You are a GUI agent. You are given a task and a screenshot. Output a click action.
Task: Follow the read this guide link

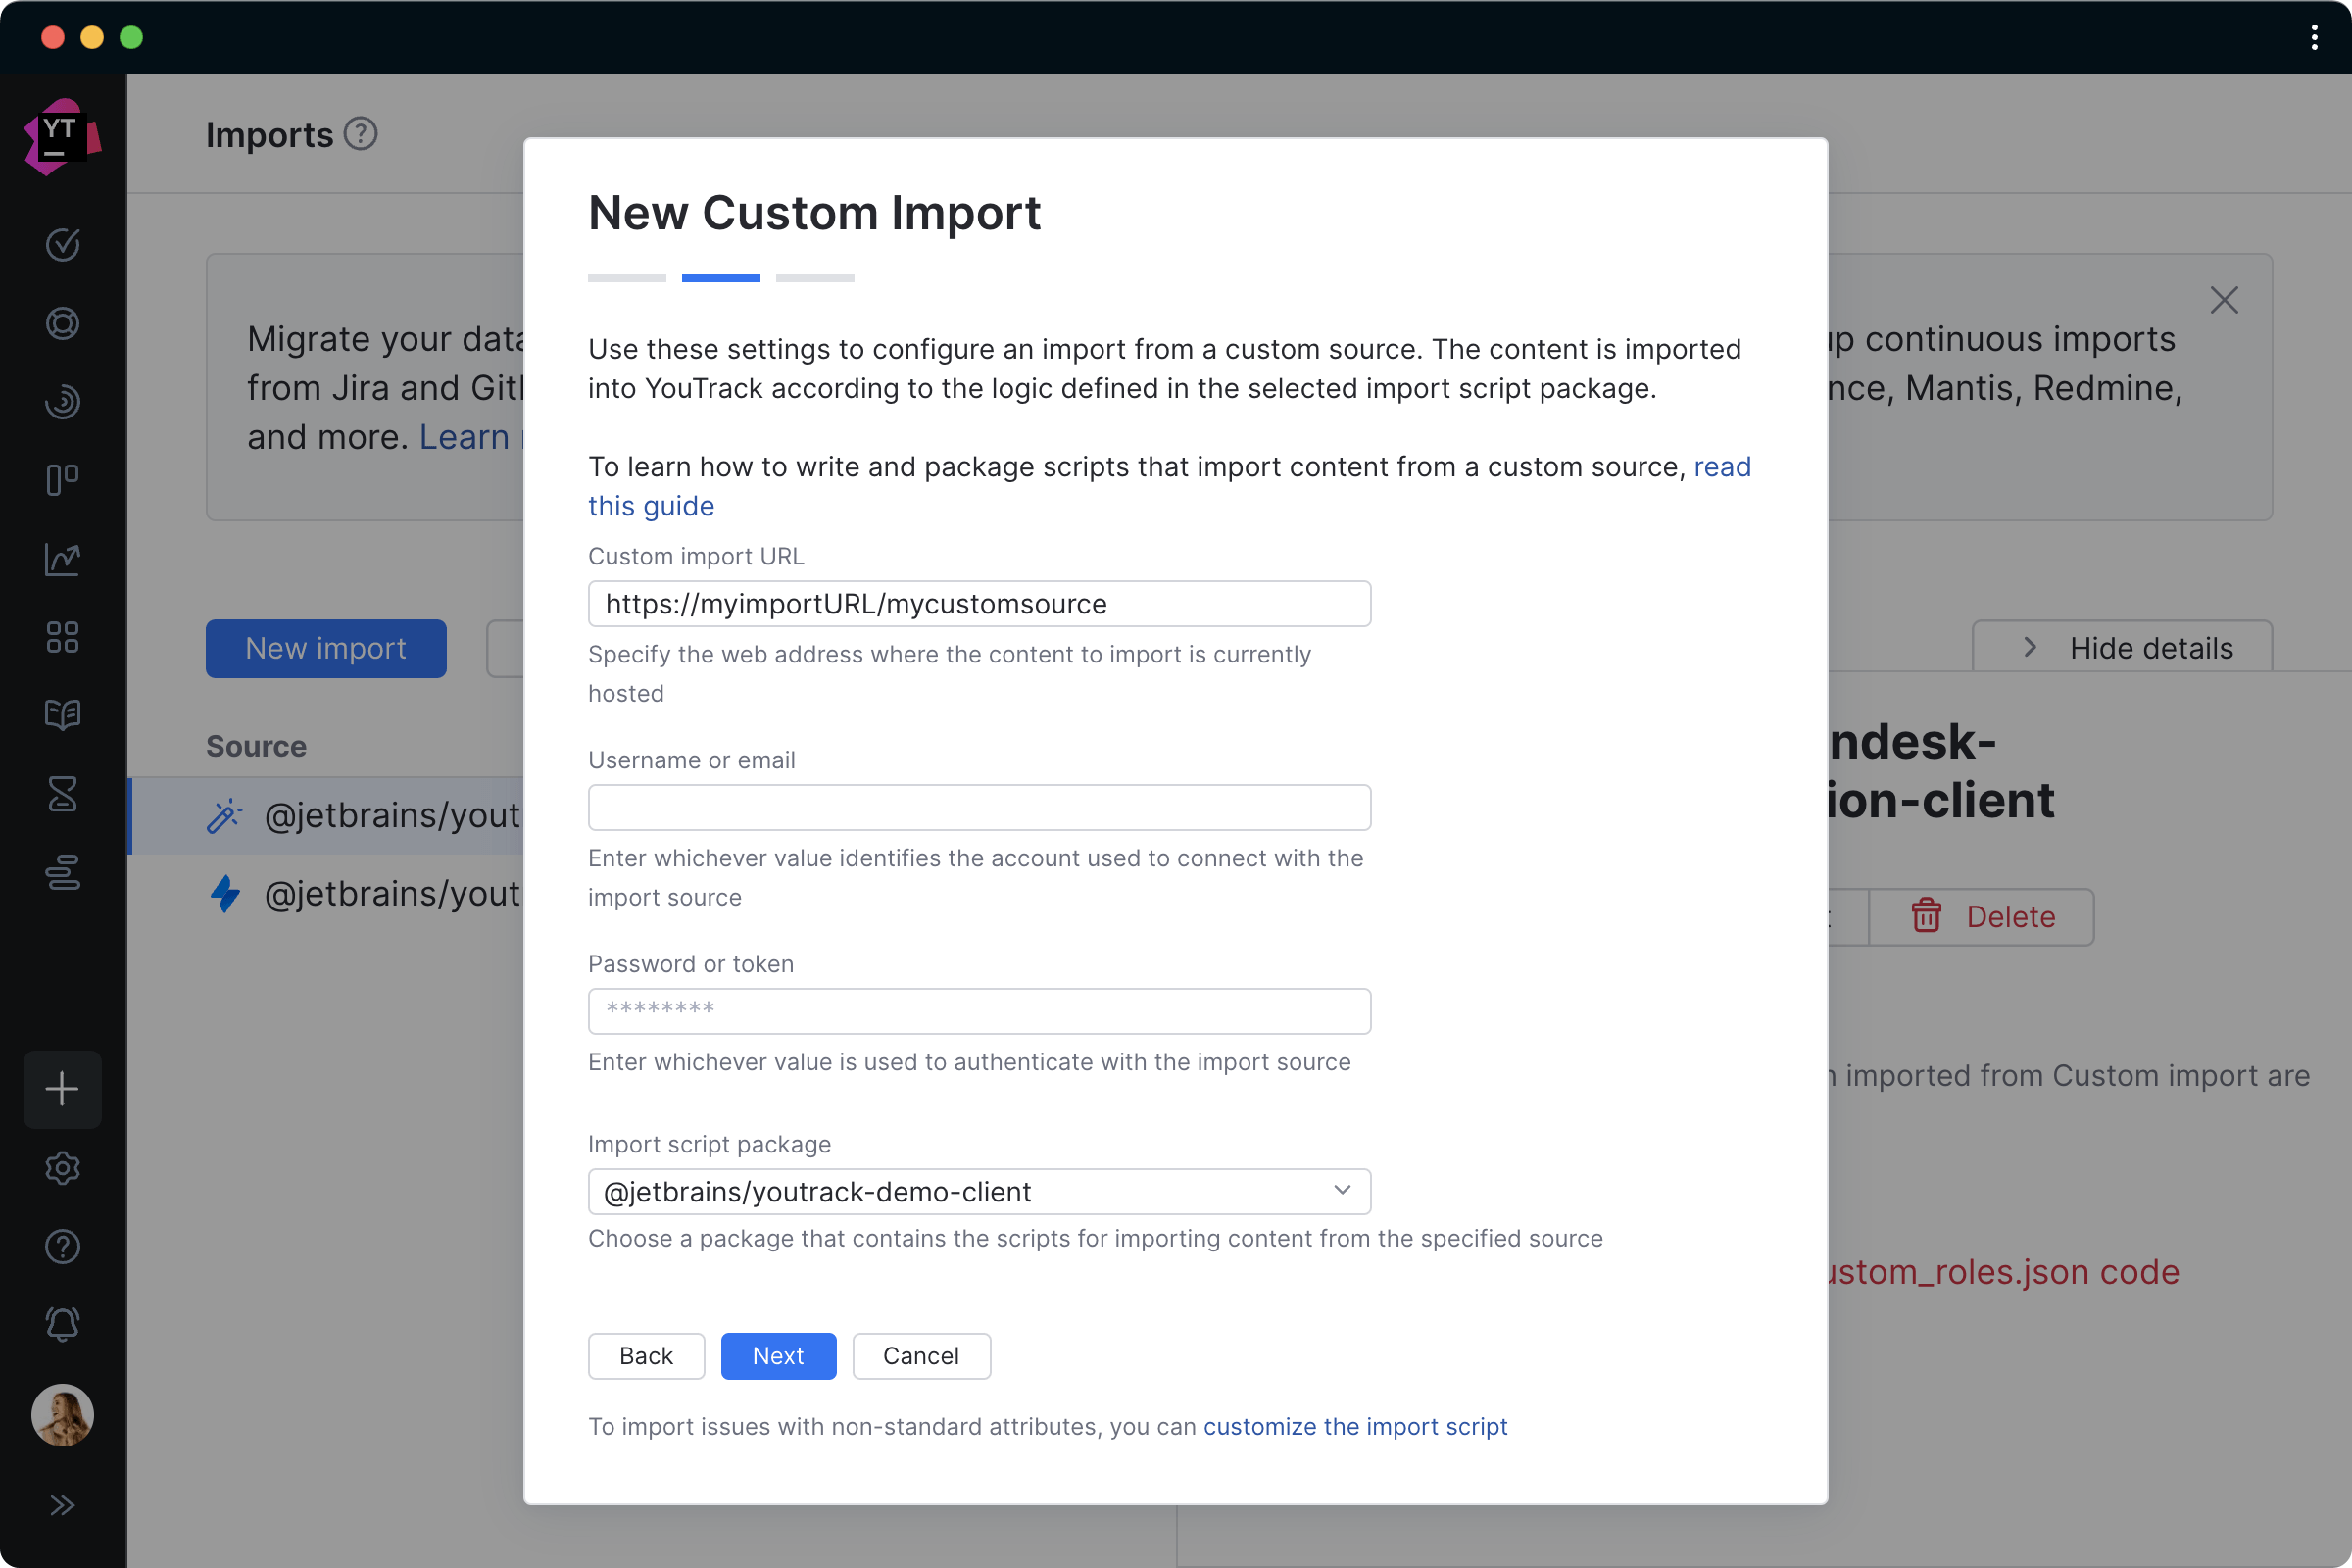651,505
